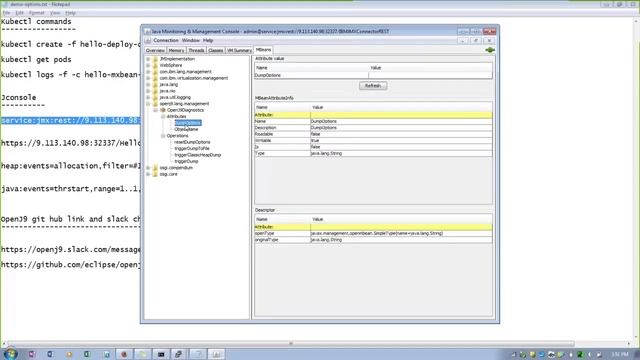Click highlighted service:jmx:rest line in Notepad
Screen dimensions: 640x360
(x=70, y=121)
